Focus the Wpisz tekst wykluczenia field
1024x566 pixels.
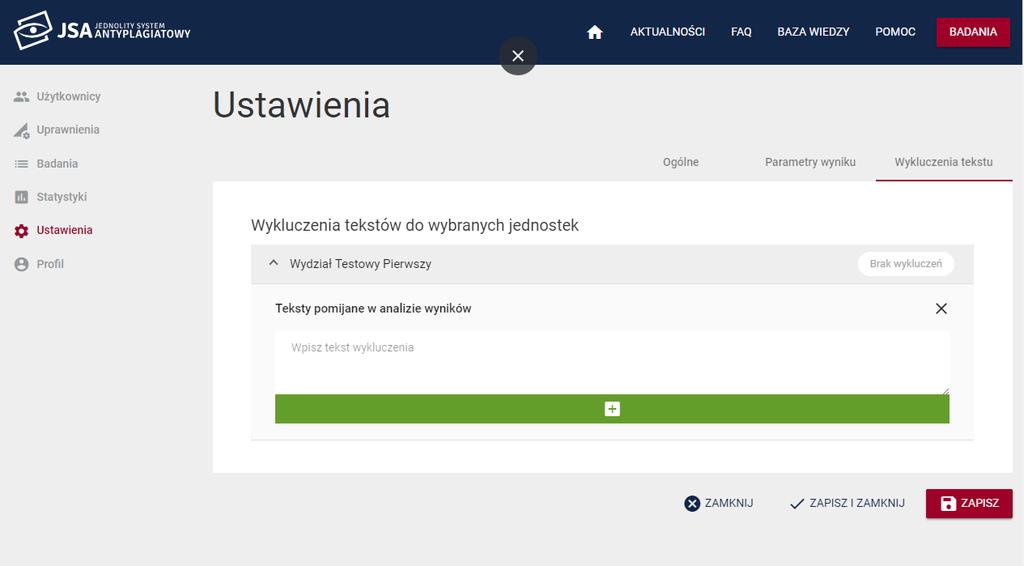pos(612,362)
